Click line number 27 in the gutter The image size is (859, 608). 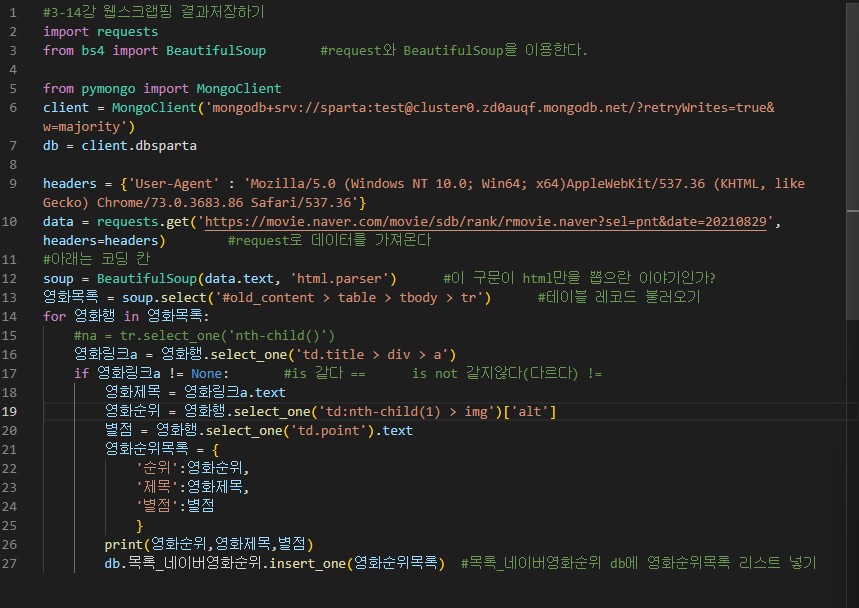pos(9,564)
